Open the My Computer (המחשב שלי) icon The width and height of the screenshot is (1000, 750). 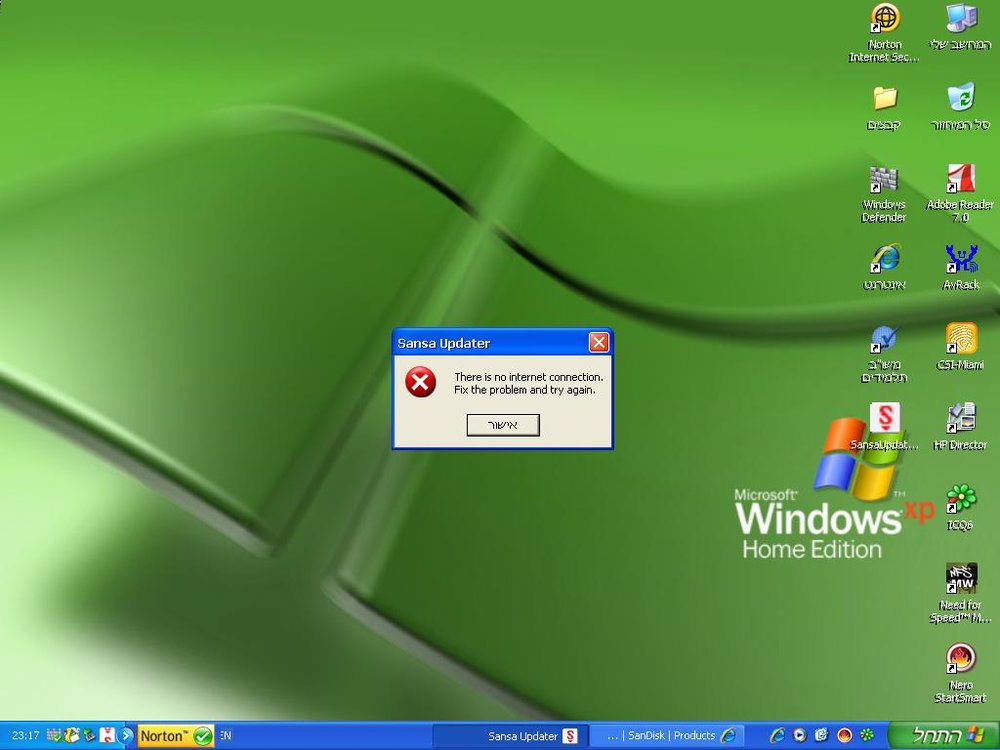pos(960,27)
